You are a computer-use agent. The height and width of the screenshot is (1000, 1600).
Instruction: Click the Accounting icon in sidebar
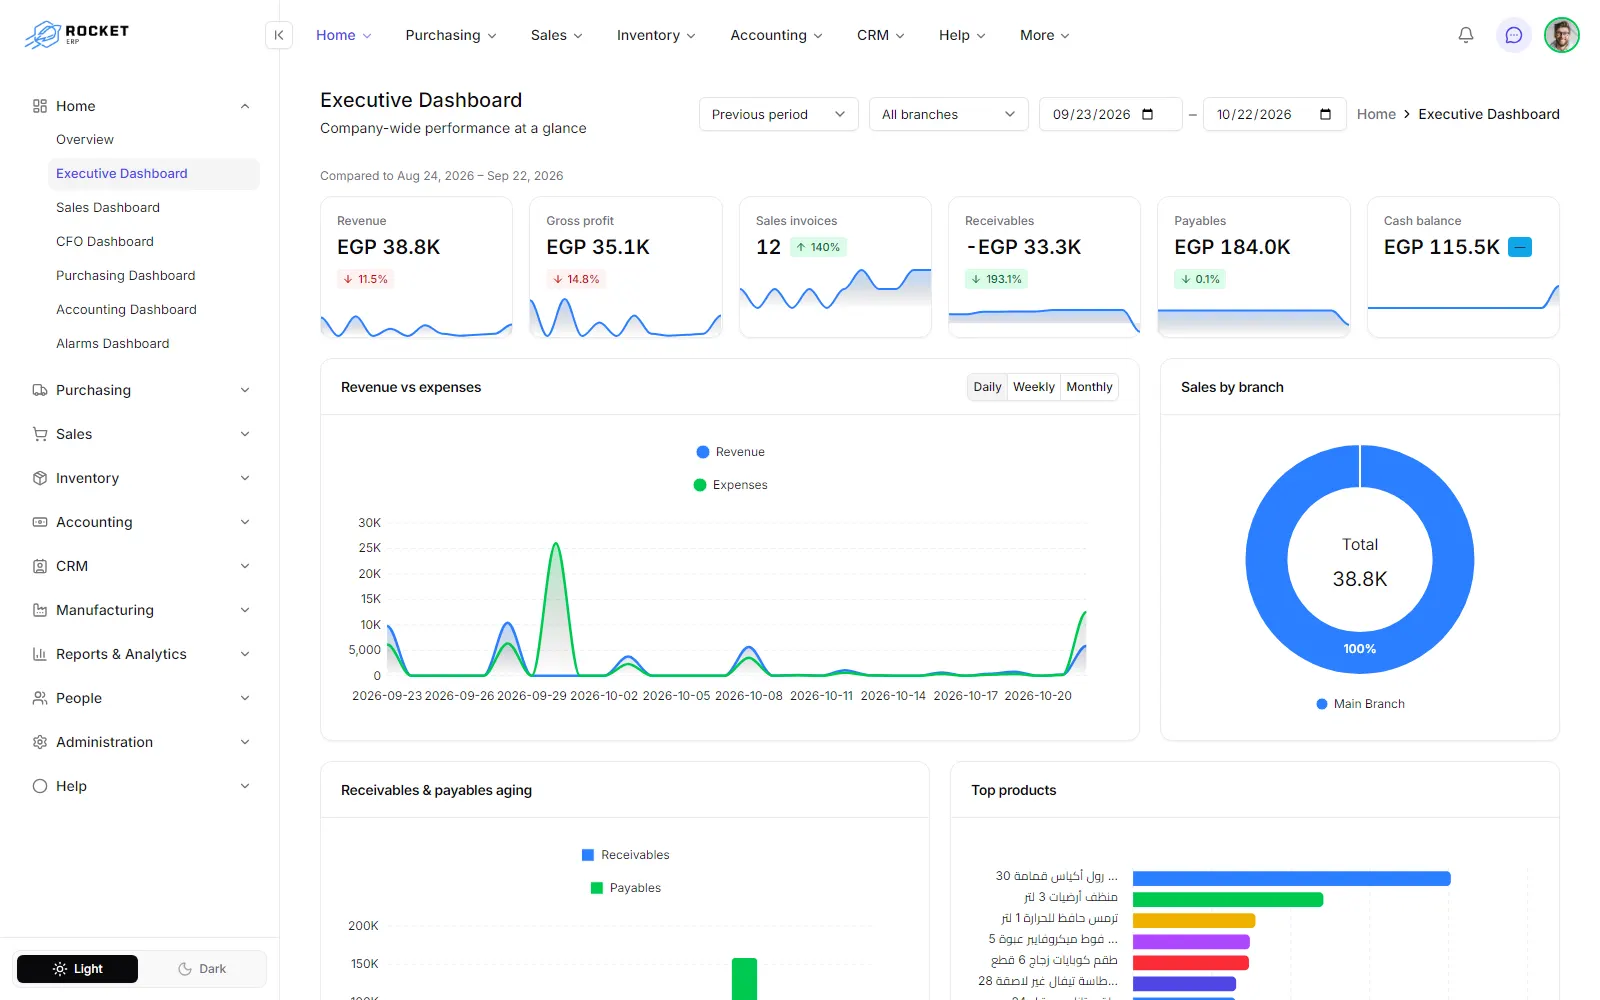pyautogui.click(x=40, y=522)
